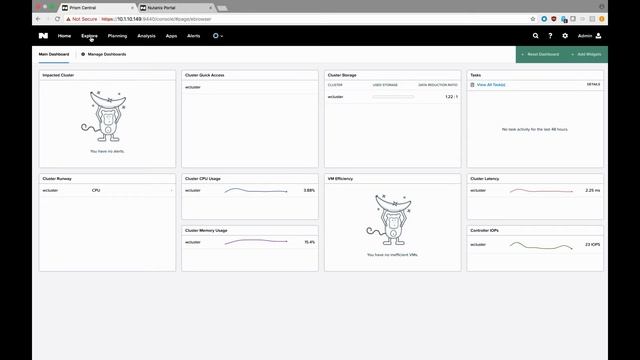Click the Cluster Memory Usage sparkline chart
The width and height of the screenshot is (640, 360).
point(256,242)
